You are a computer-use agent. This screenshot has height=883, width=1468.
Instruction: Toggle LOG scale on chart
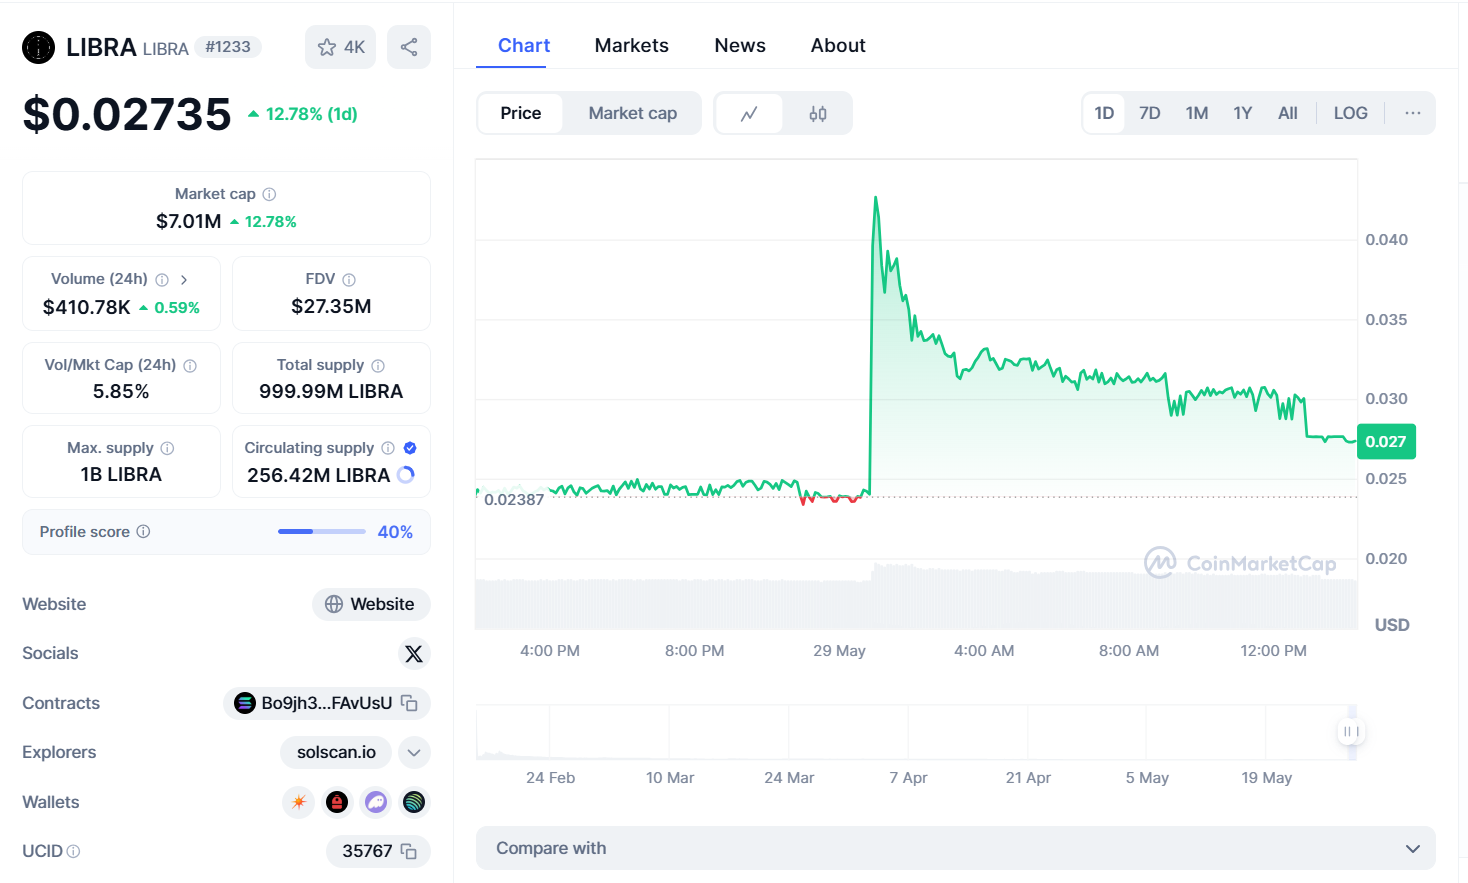pos(1350,113)
